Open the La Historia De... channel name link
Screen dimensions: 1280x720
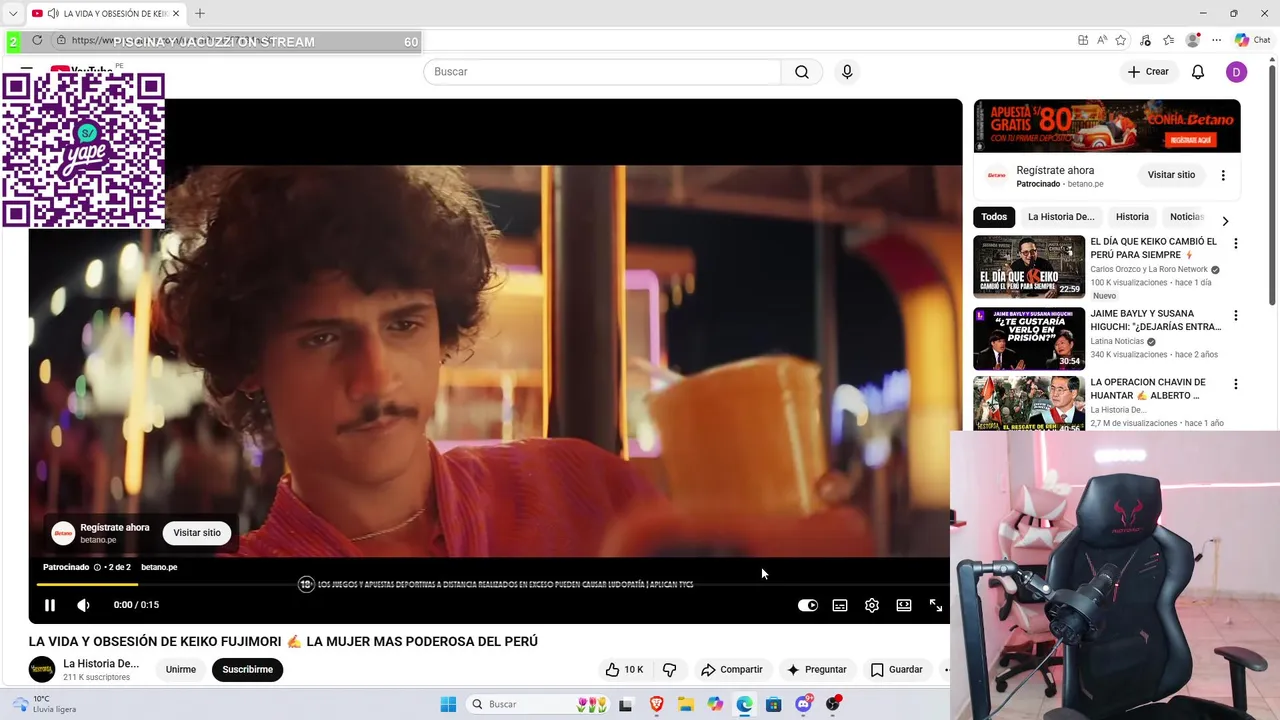pyautogui.click(x=101, y=663)
